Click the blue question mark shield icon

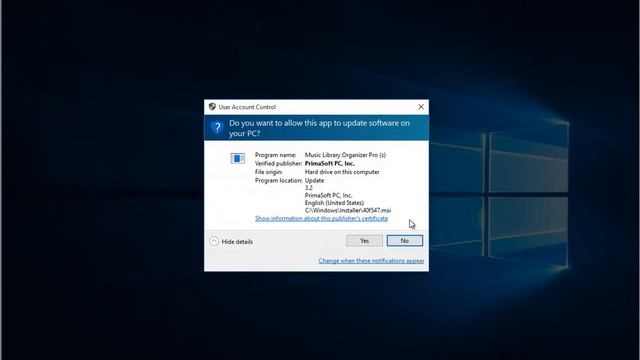(x=217, y=127)
